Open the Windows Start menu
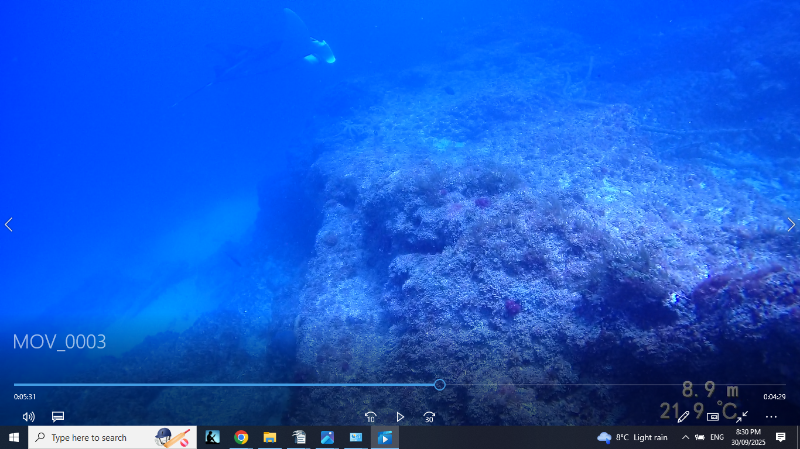This screenshot has height=449, width=800. pos(14,437)
